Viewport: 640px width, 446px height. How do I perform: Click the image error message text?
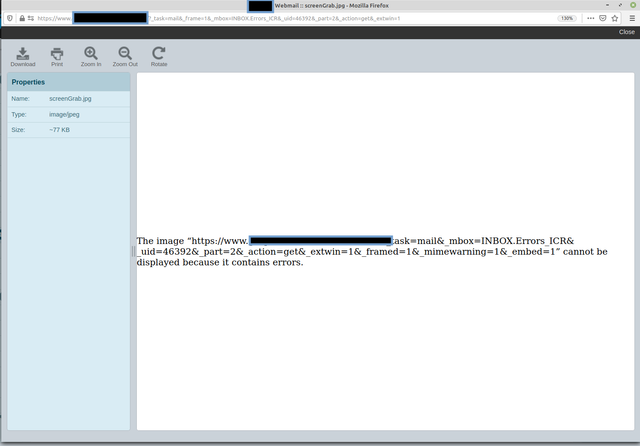click(x=372, y=251)
